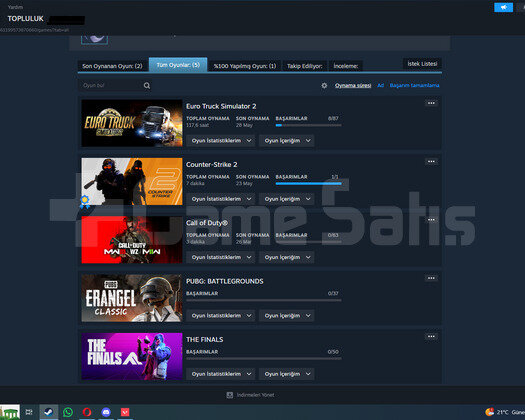Viewport: 525px width, 420px height.
Task: Click THE FINALS achievements progress bar
Action: 264,359
